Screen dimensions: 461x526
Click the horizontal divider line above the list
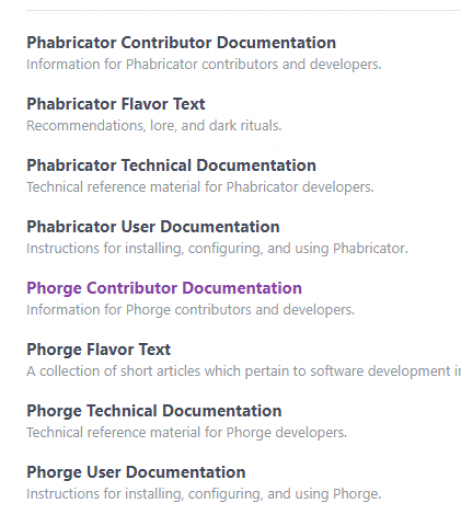[244, 10]
